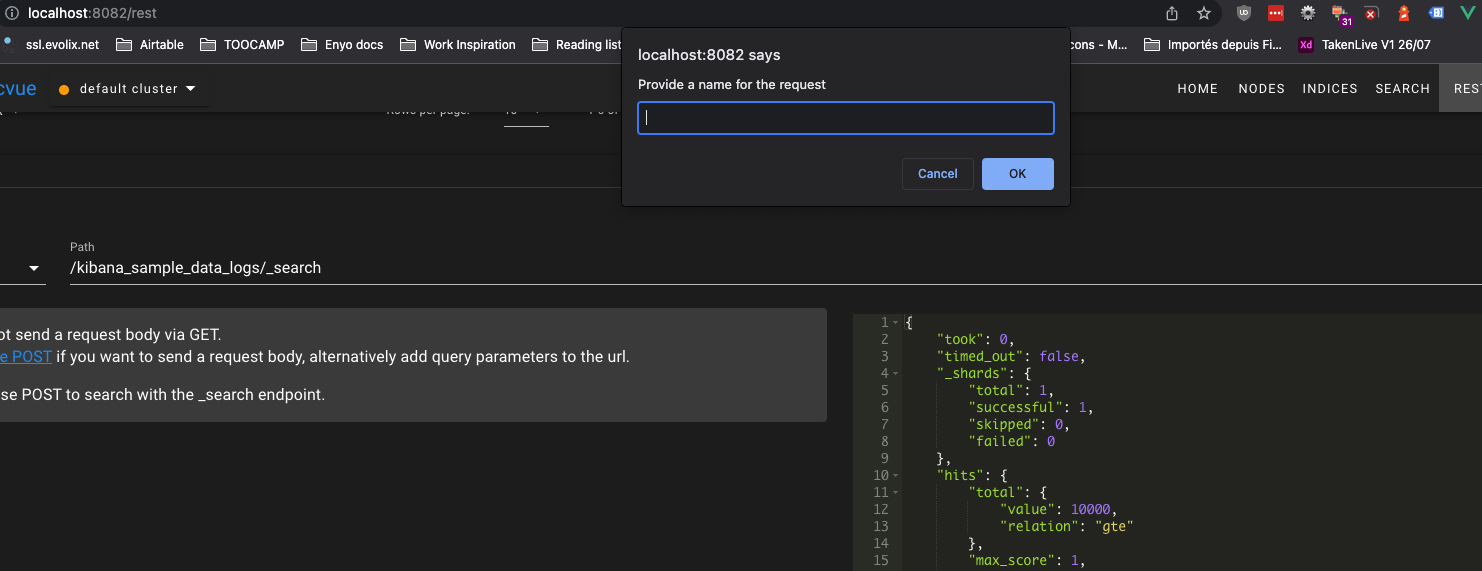Click the "failed": 0 line

[1011, 441]
